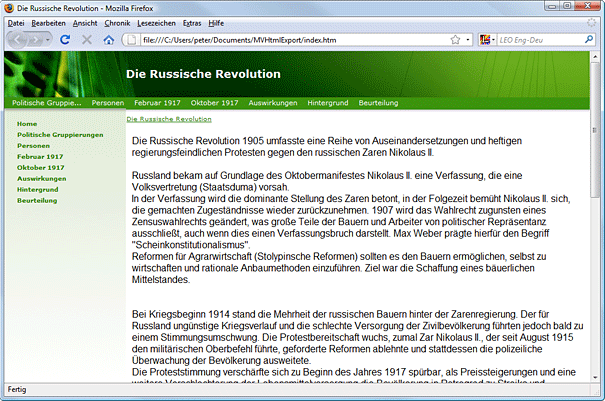605x401 pixels.
Task: Stop loading with the X icon
Action: click(87, 39)
